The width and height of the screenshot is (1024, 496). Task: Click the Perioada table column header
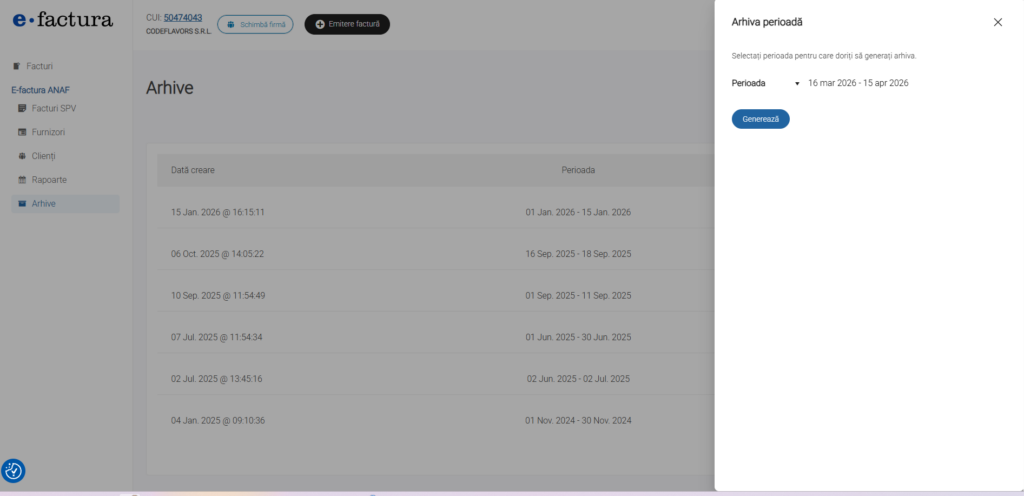pos(578,170)
